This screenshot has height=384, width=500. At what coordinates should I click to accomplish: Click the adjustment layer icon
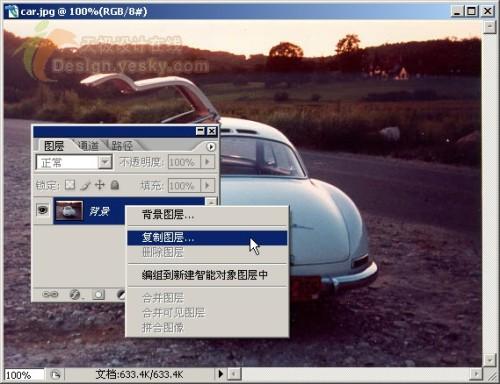point(121,294)
